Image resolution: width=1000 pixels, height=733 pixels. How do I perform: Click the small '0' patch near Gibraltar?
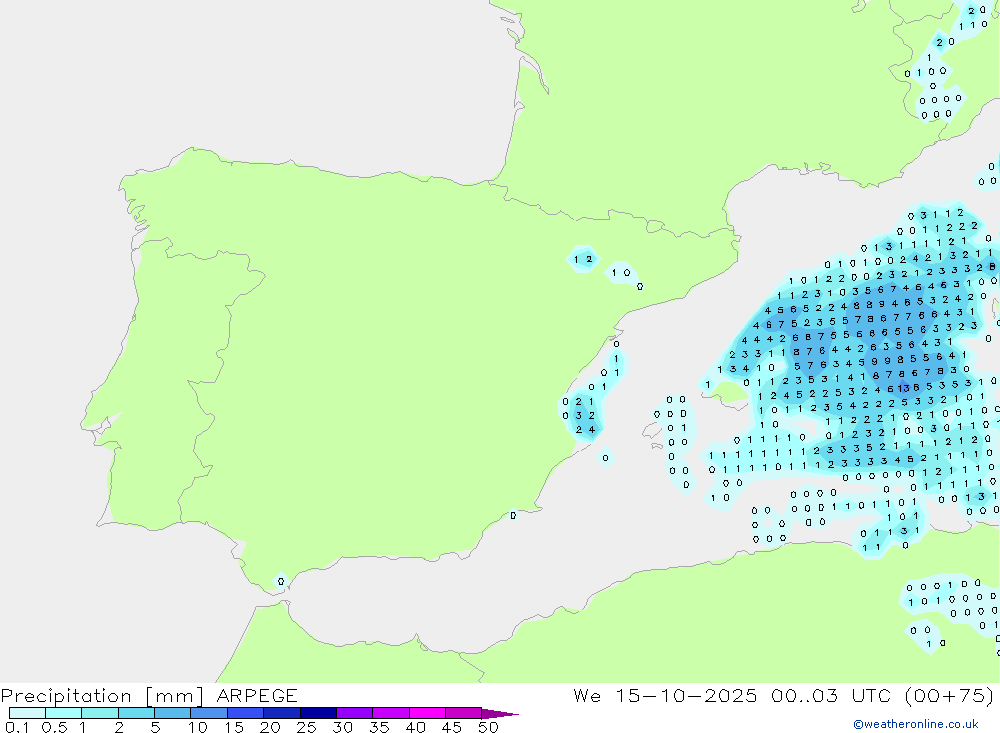coord(281,581)
